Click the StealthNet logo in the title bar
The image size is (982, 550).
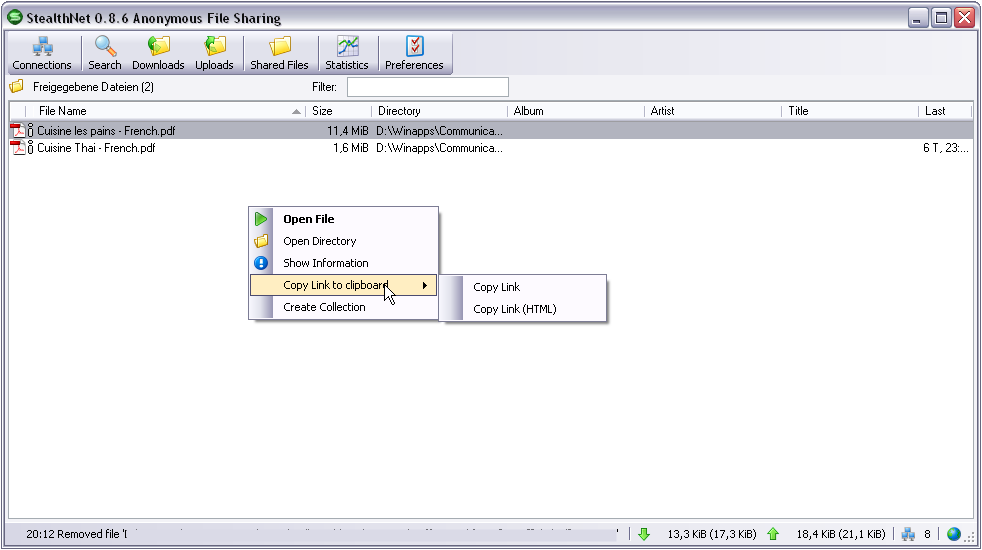point(14,18)
